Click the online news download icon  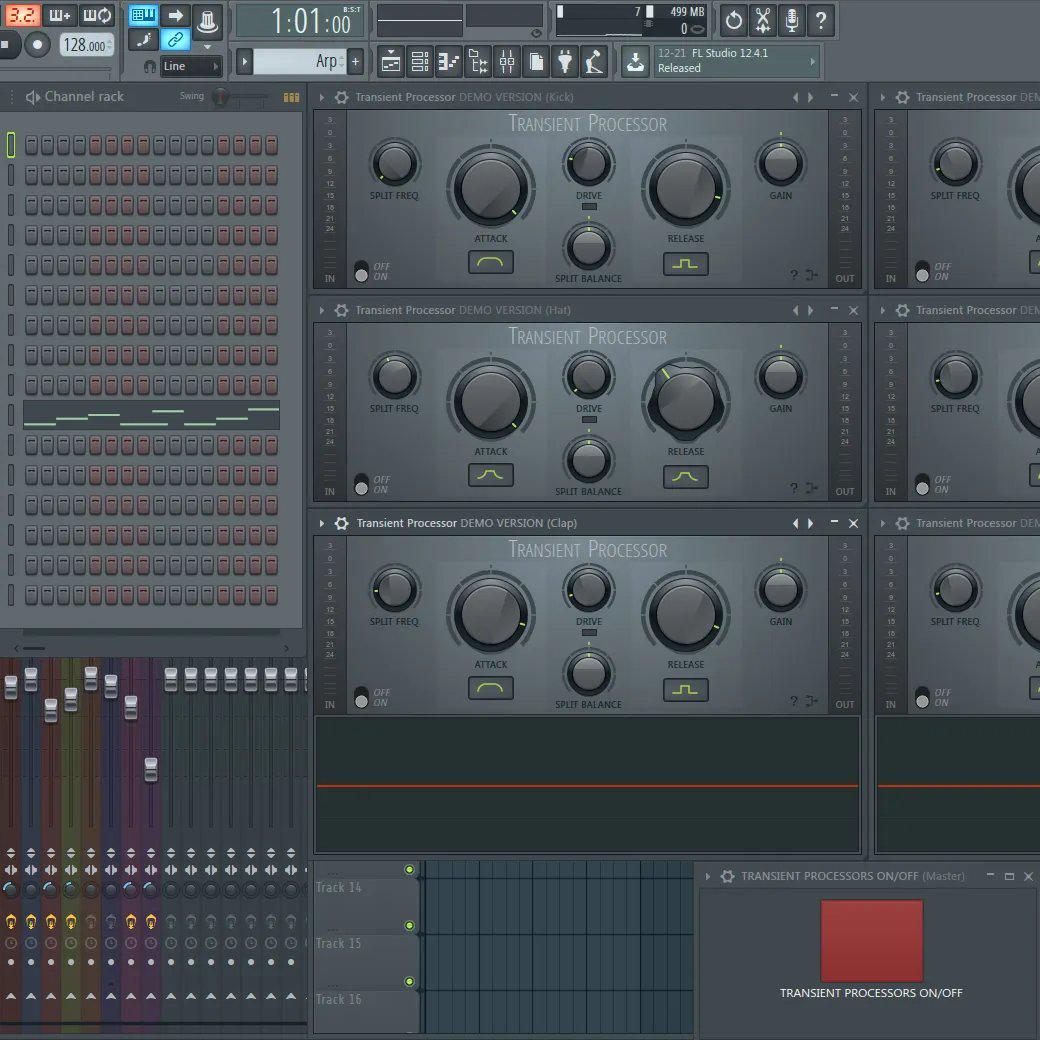point(635,62)
